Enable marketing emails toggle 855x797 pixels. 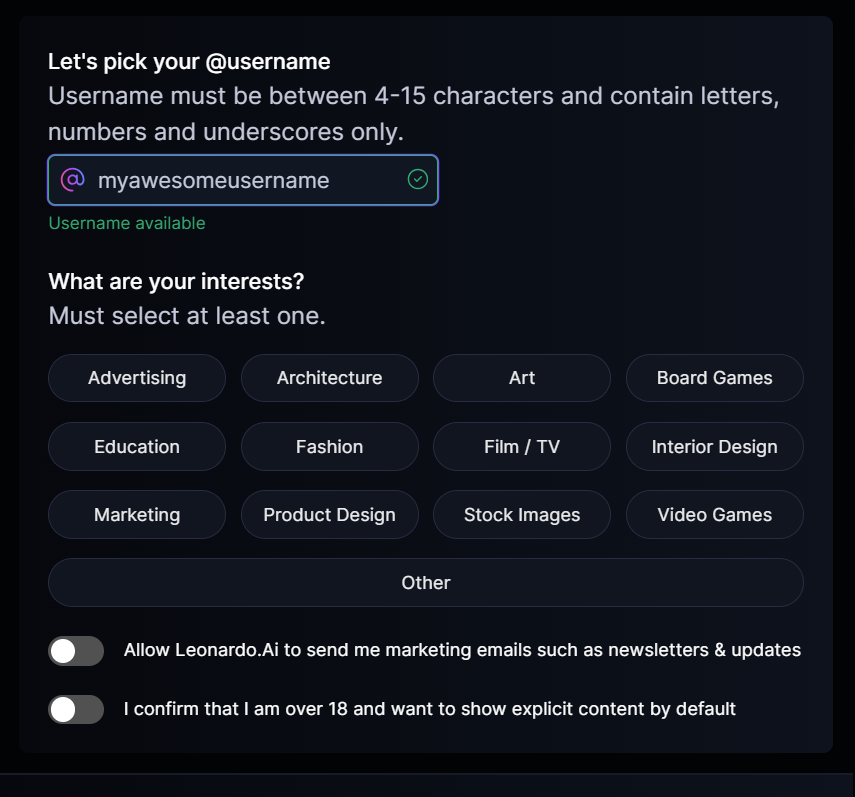click(x=76, y=651)
